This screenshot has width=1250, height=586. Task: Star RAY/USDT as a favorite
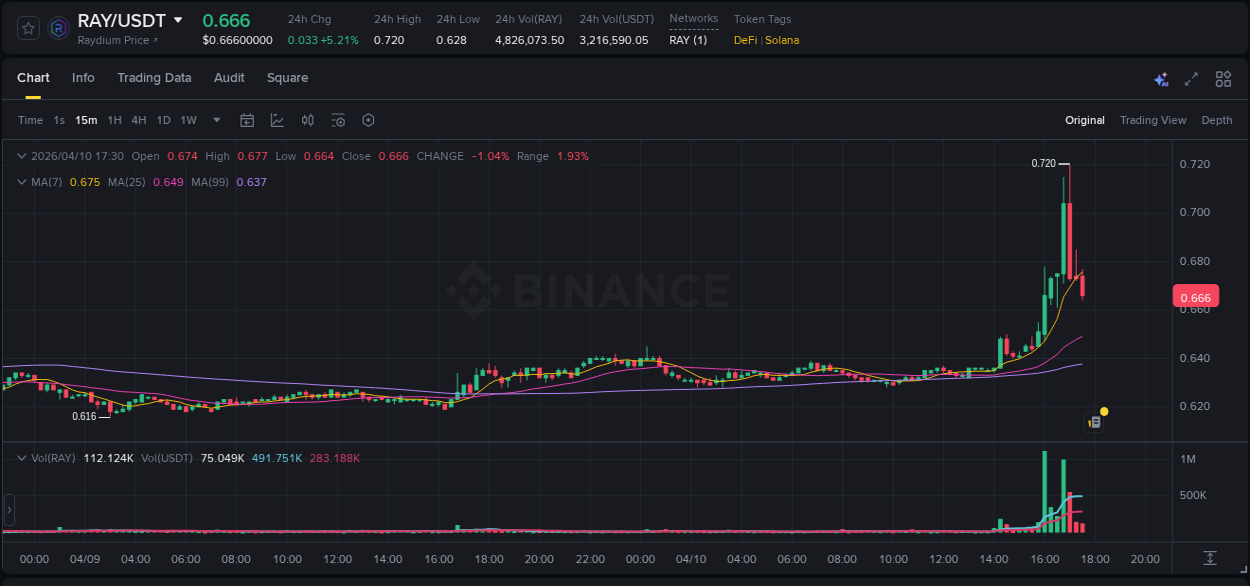pyautogui.click(x=27, y=27)
